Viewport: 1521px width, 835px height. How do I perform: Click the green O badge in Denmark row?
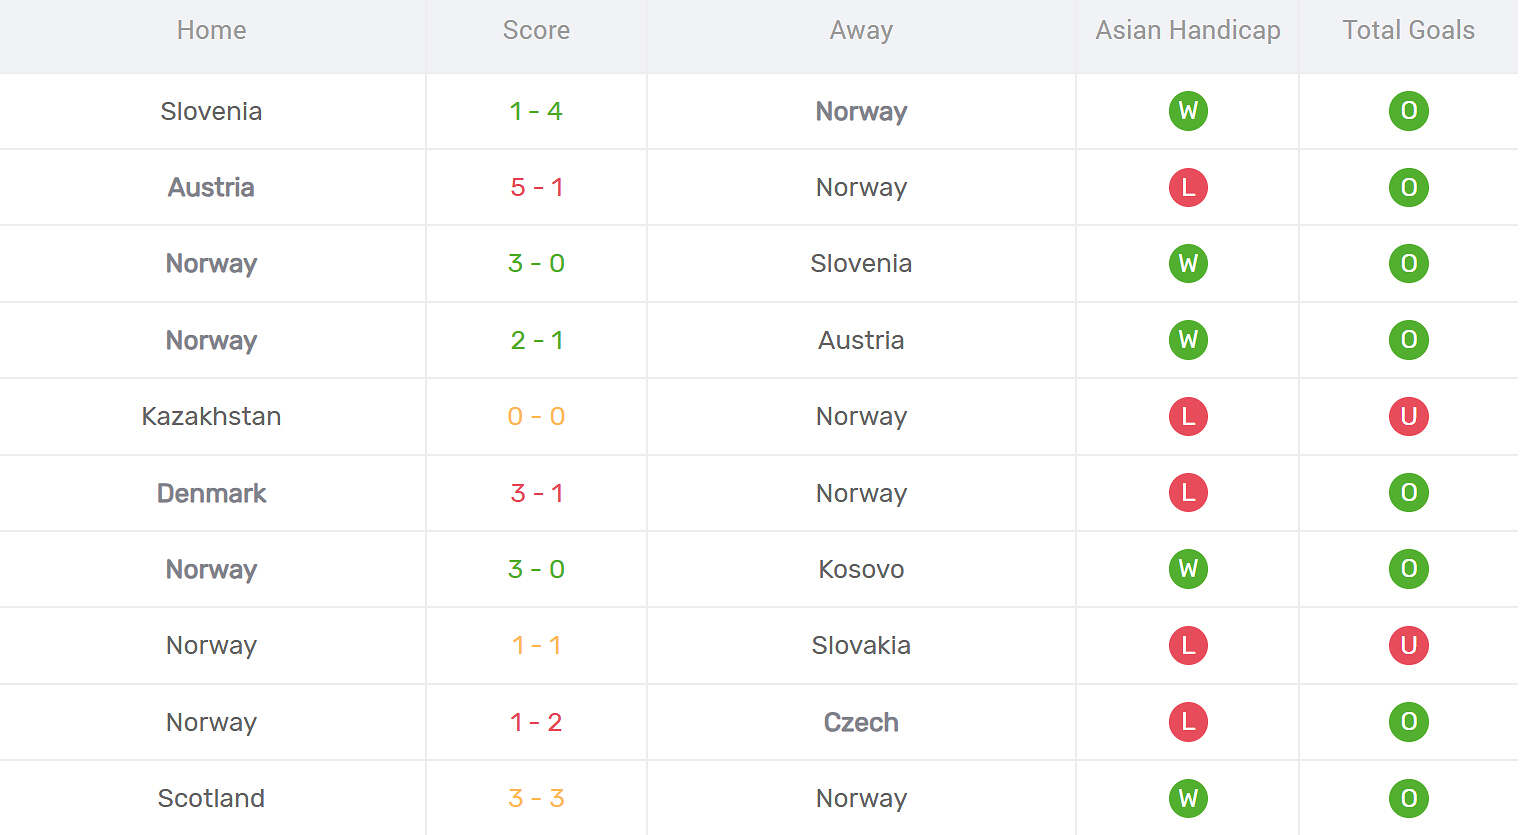point(1408,493)
